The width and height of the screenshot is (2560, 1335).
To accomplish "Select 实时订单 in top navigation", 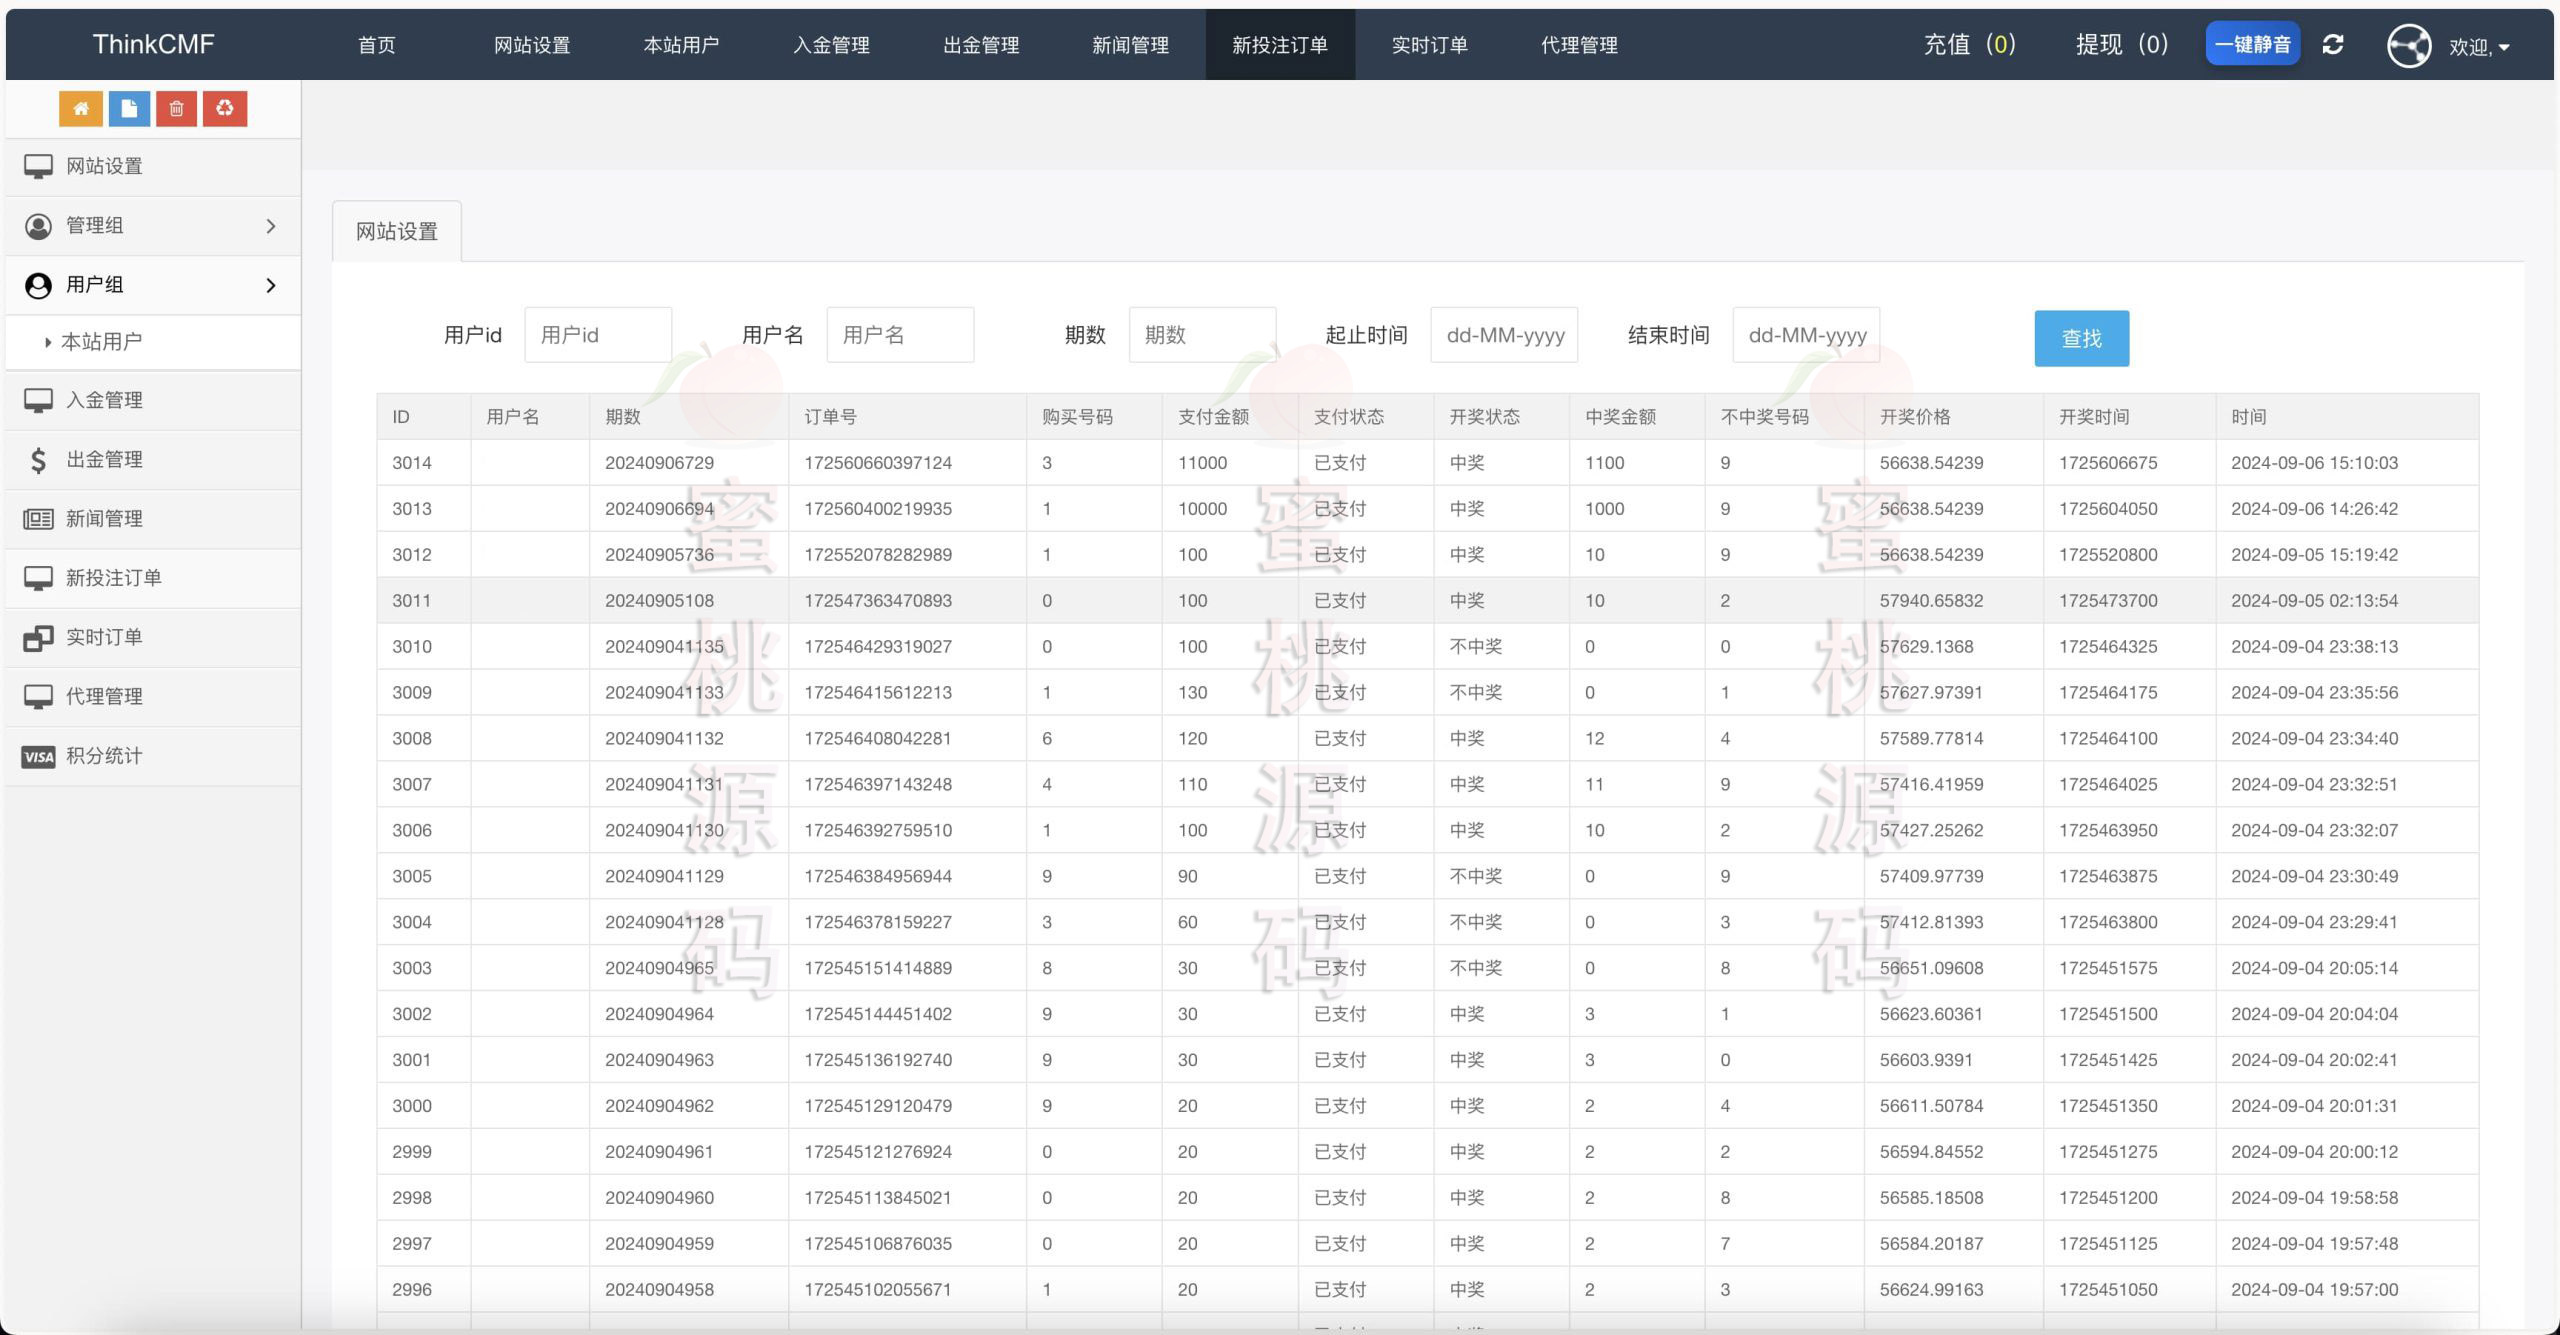I will (1429, 45).
